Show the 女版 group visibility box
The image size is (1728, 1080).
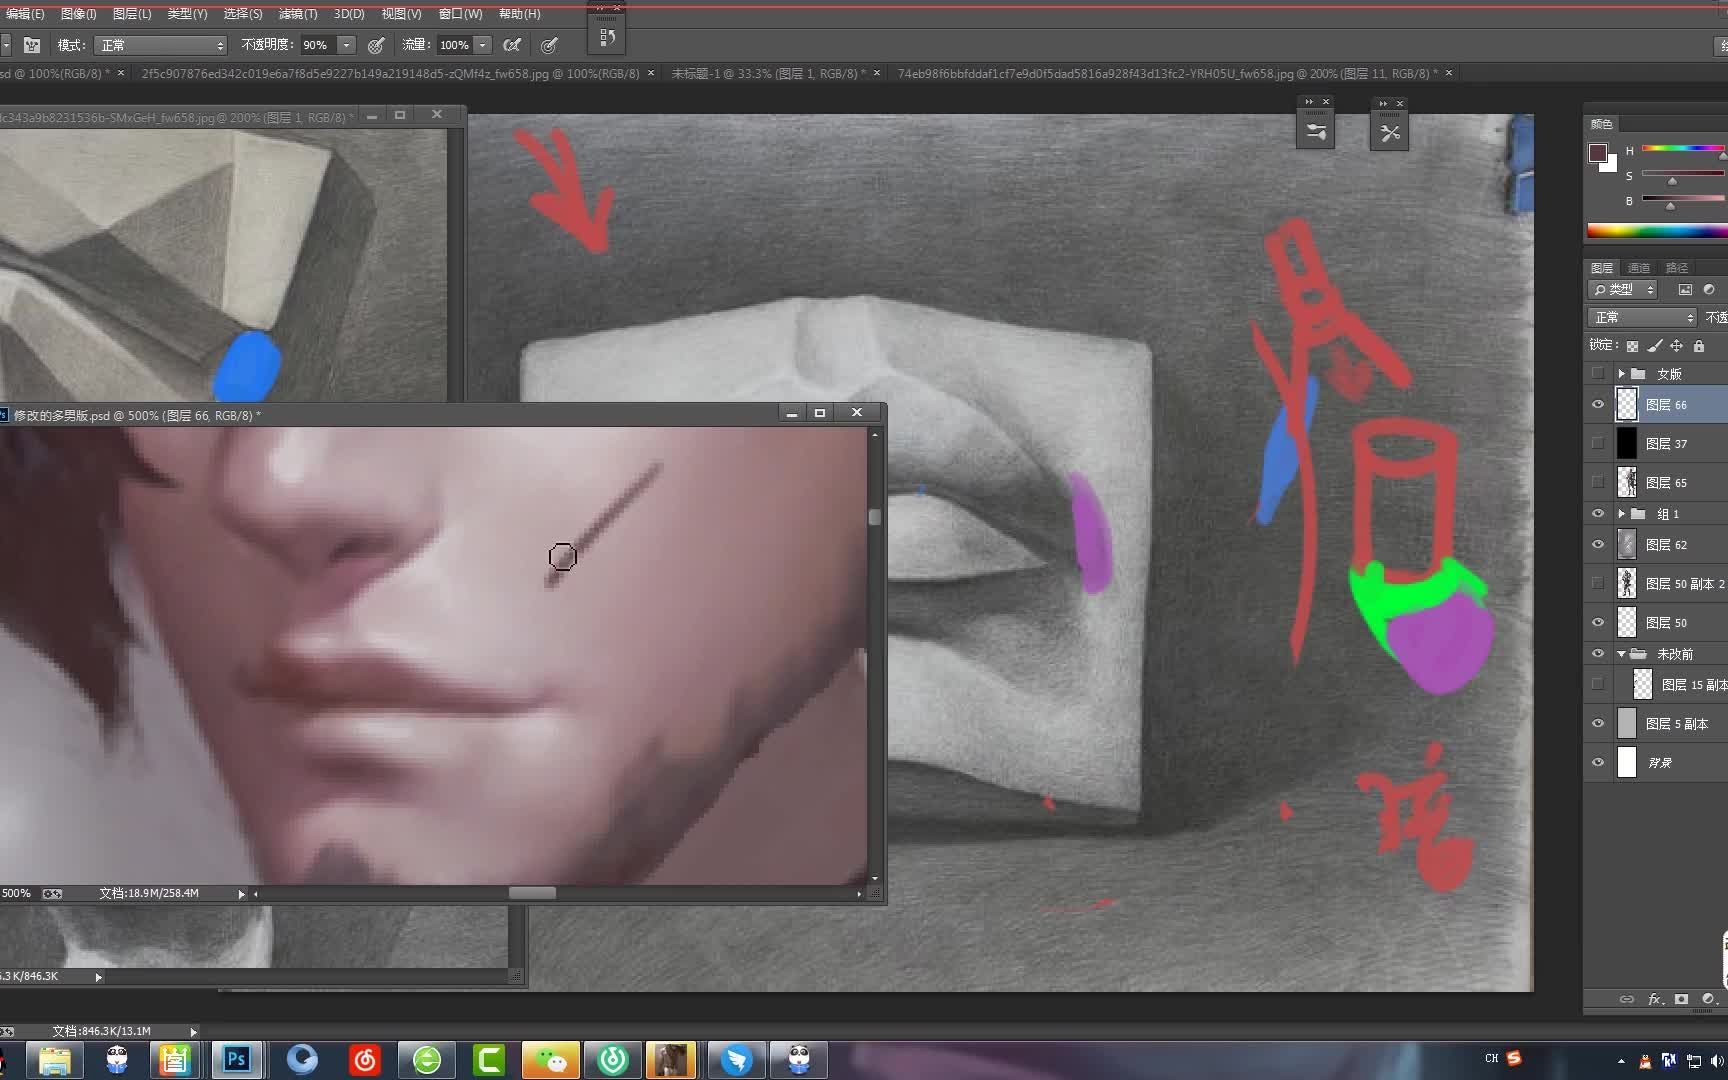pos(1598,373)
